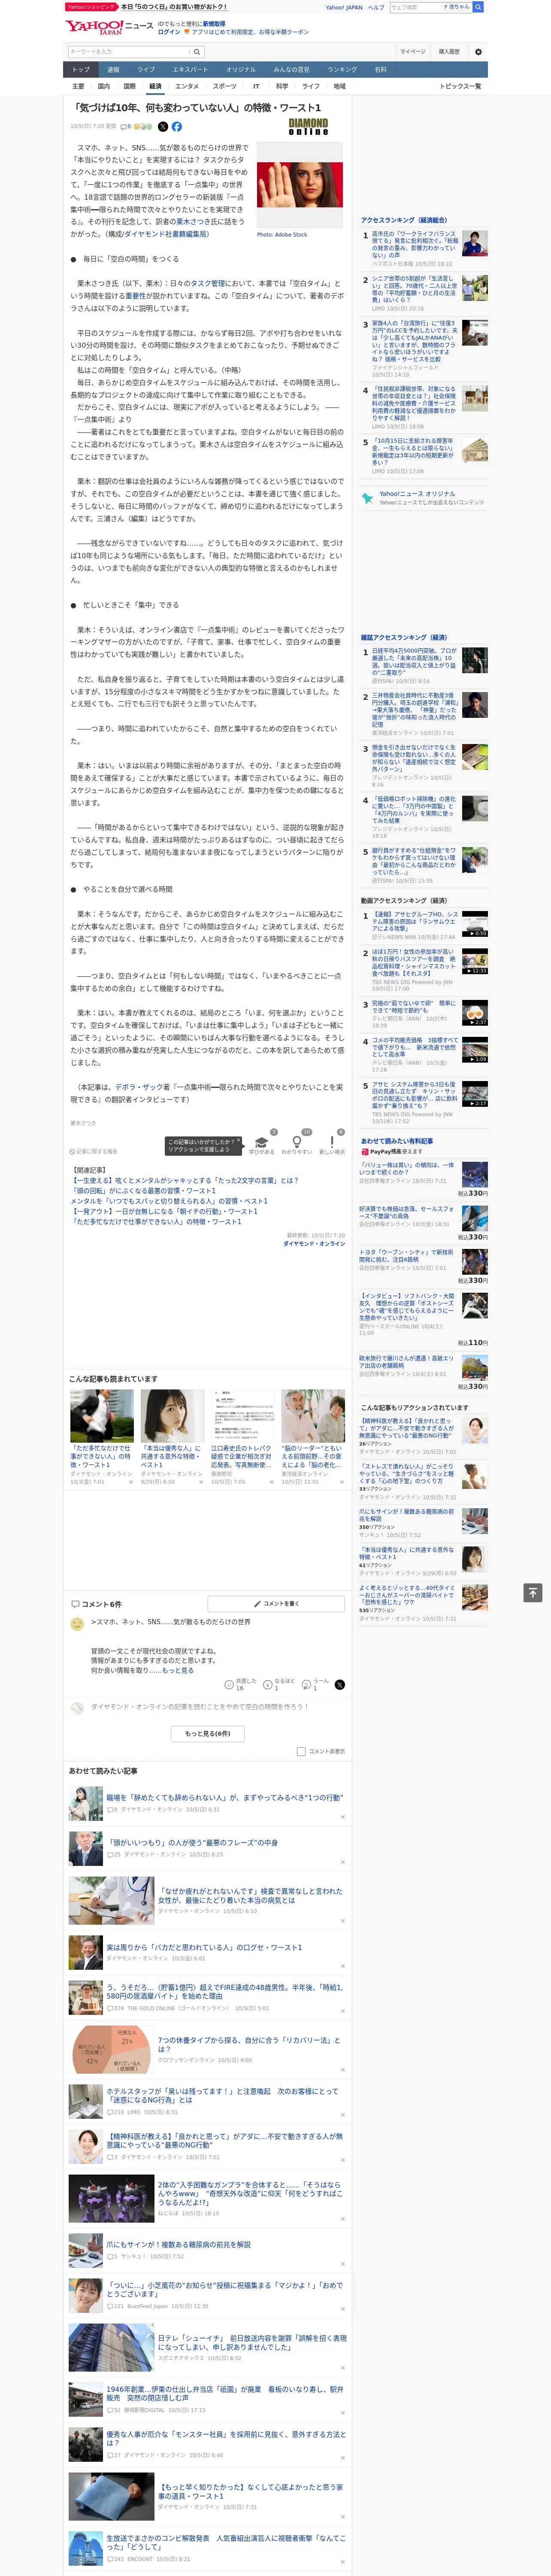551x2576 pixels.
Task: Open related link 「頭の回転」がにぶくなる最悪の習慣
Action: [x=143, y=1191]
